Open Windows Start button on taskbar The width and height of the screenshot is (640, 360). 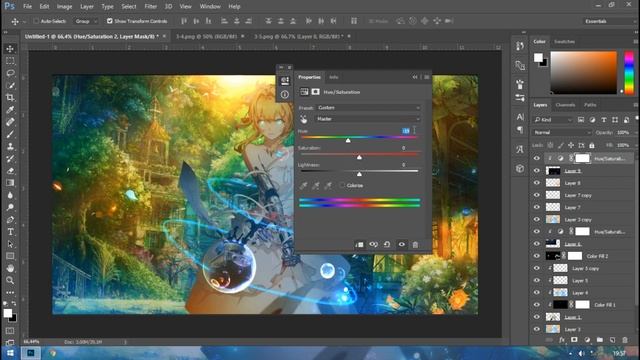[10, 353]
